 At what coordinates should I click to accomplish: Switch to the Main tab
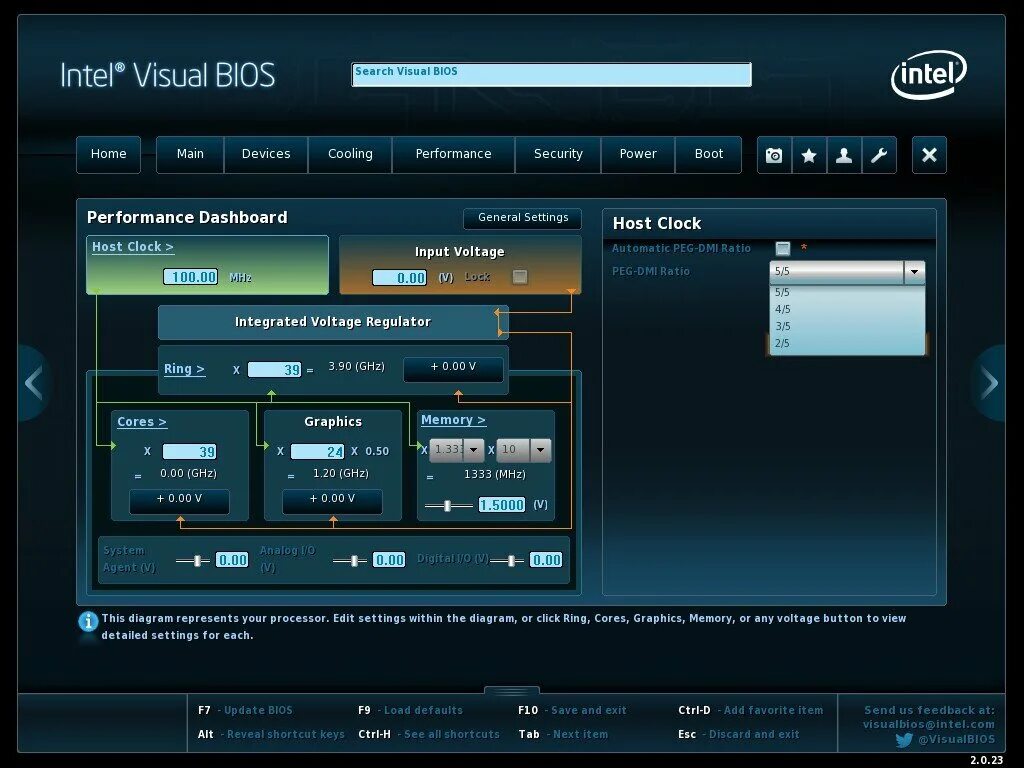pos(190,155)
